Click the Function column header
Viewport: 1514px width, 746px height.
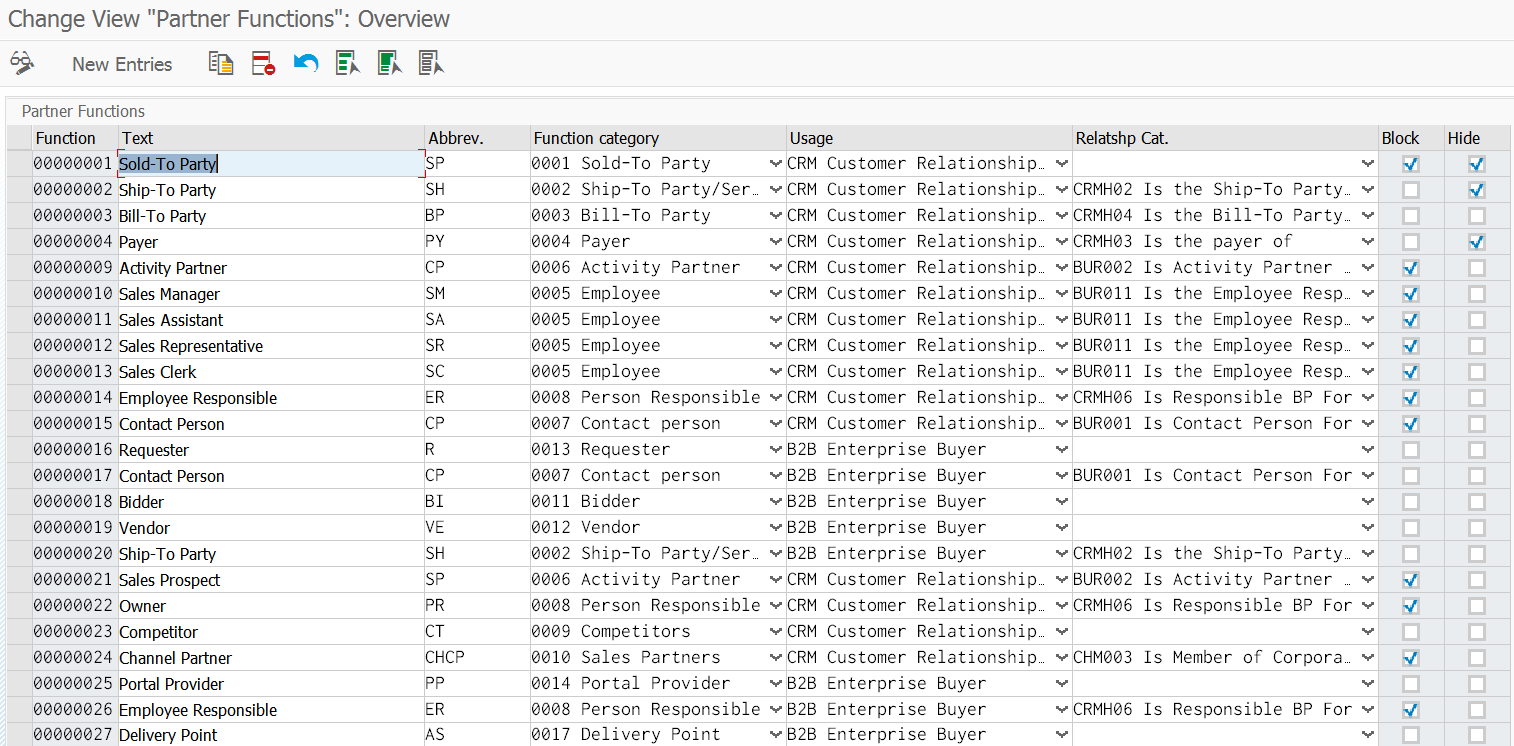click(x=75, y=138)
